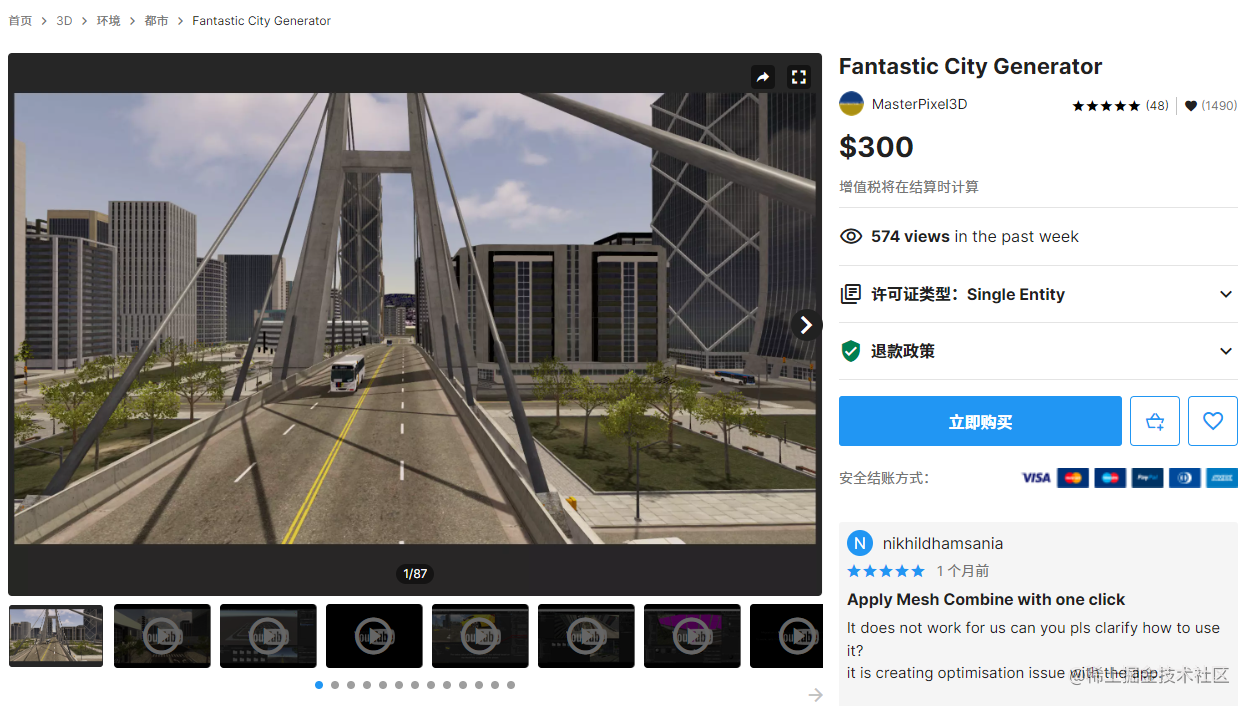
Task: Navigate to the 都市 category in the breadcrumb
Action: 156,20
